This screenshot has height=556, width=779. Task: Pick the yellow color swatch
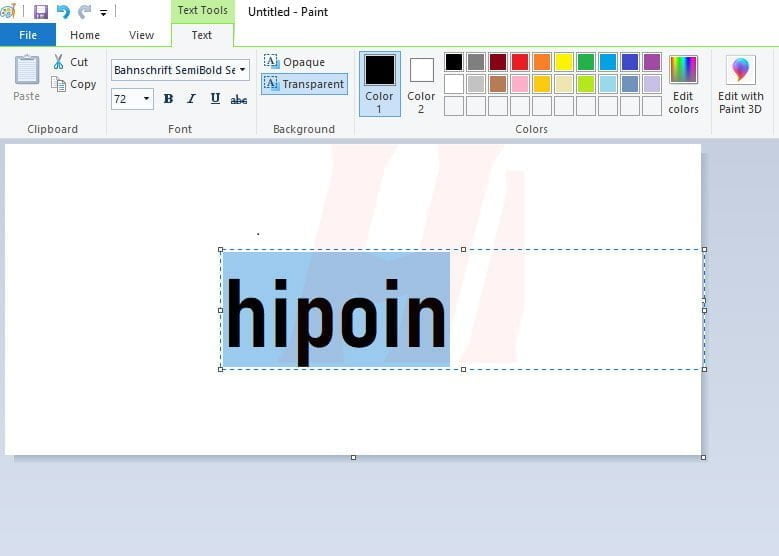(x=564, y=62)
